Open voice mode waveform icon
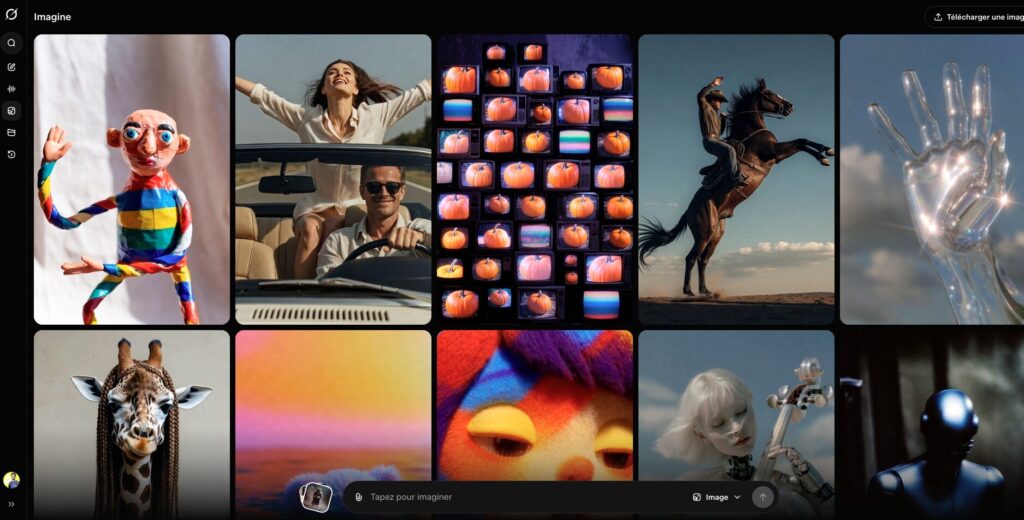1024x520 pixels. 12,89
